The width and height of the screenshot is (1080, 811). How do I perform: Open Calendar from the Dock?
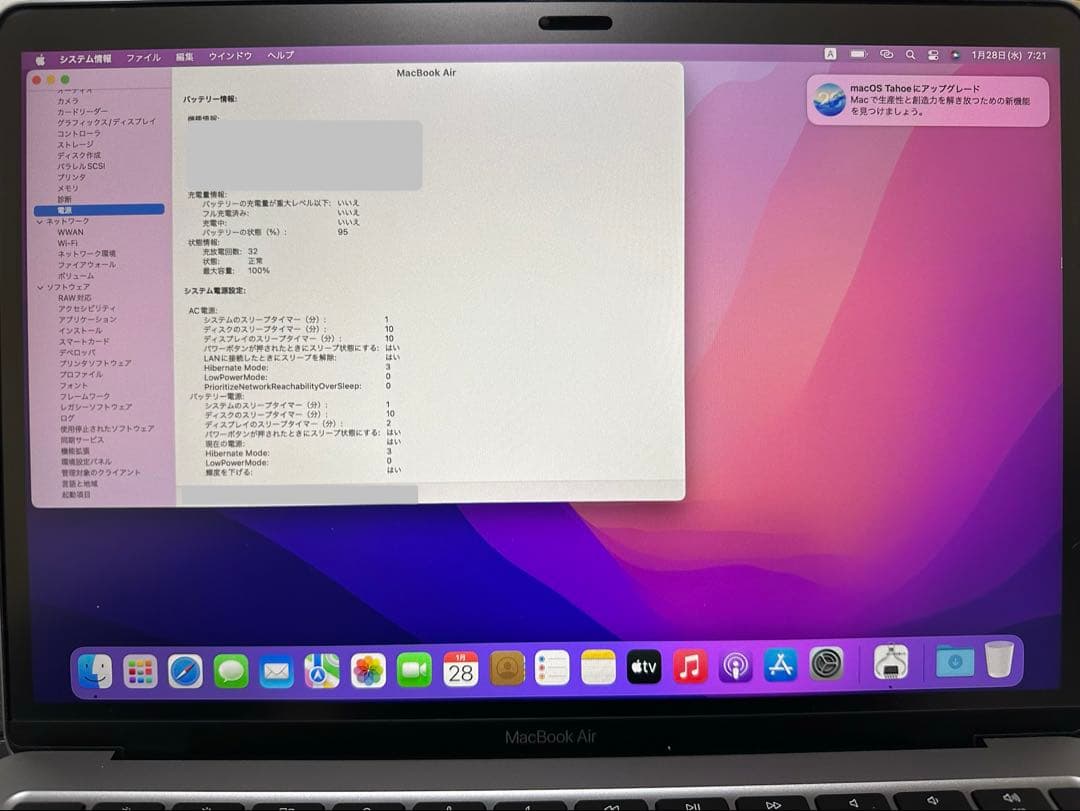coord(461,668)
